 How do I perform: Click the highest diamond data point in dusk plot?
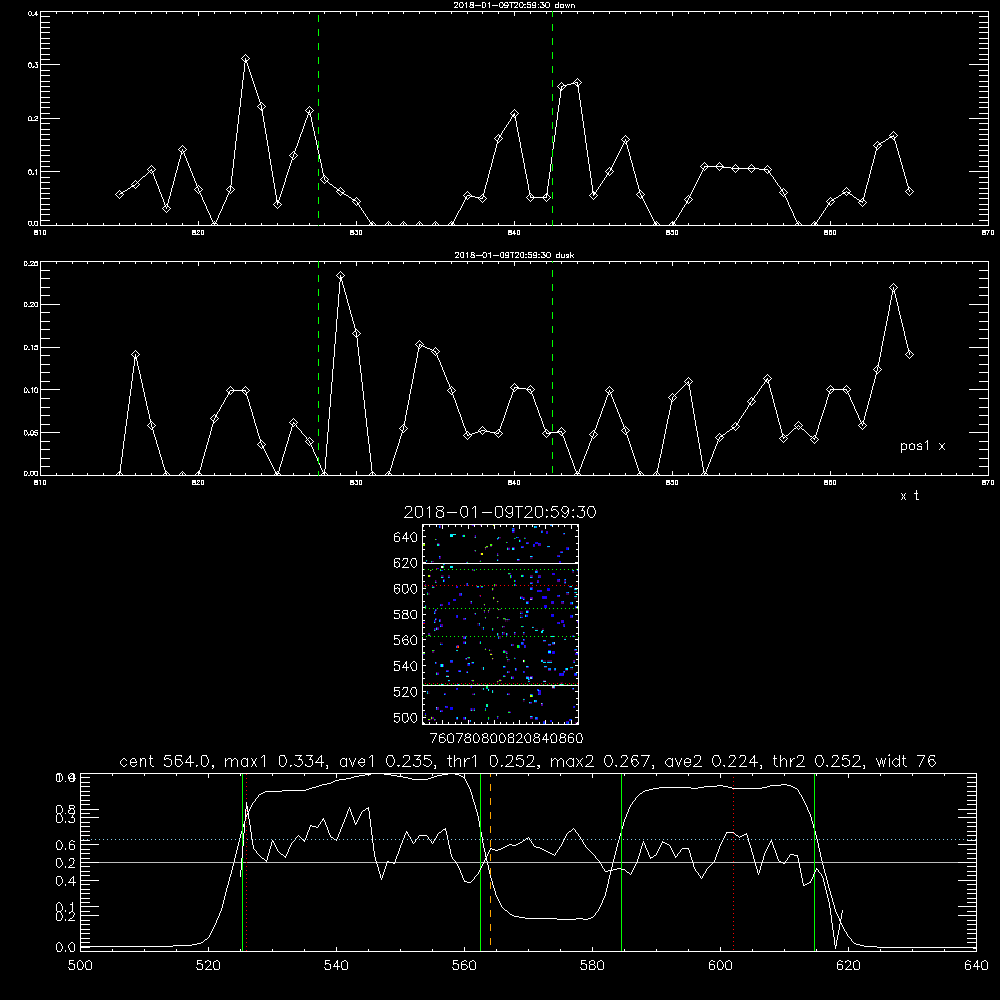click(x=341, y=276)
